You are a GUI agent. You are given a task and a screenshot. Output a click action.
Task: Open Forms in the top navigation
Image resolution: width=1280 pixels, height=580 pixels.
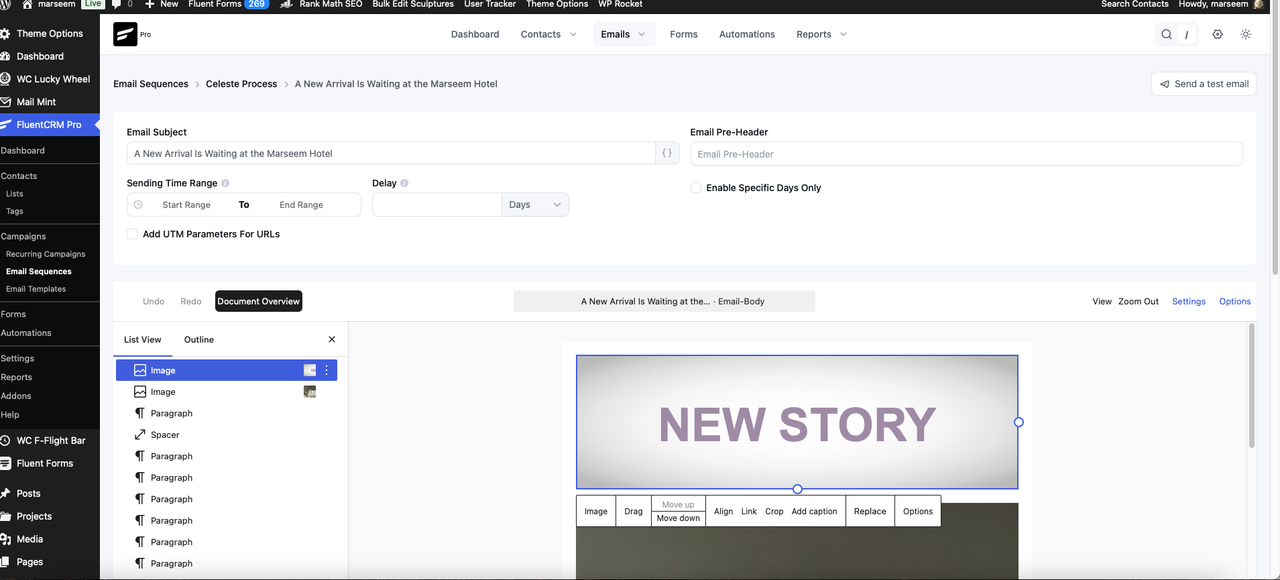tap(684, 34)
